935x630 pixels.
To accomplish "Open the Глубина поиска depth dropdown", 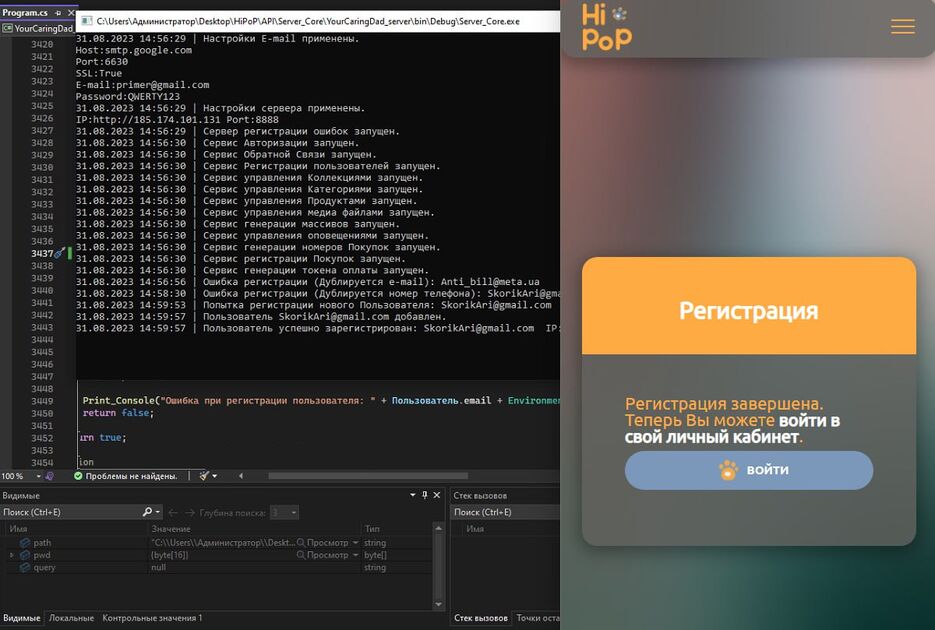I will point(293,512).
